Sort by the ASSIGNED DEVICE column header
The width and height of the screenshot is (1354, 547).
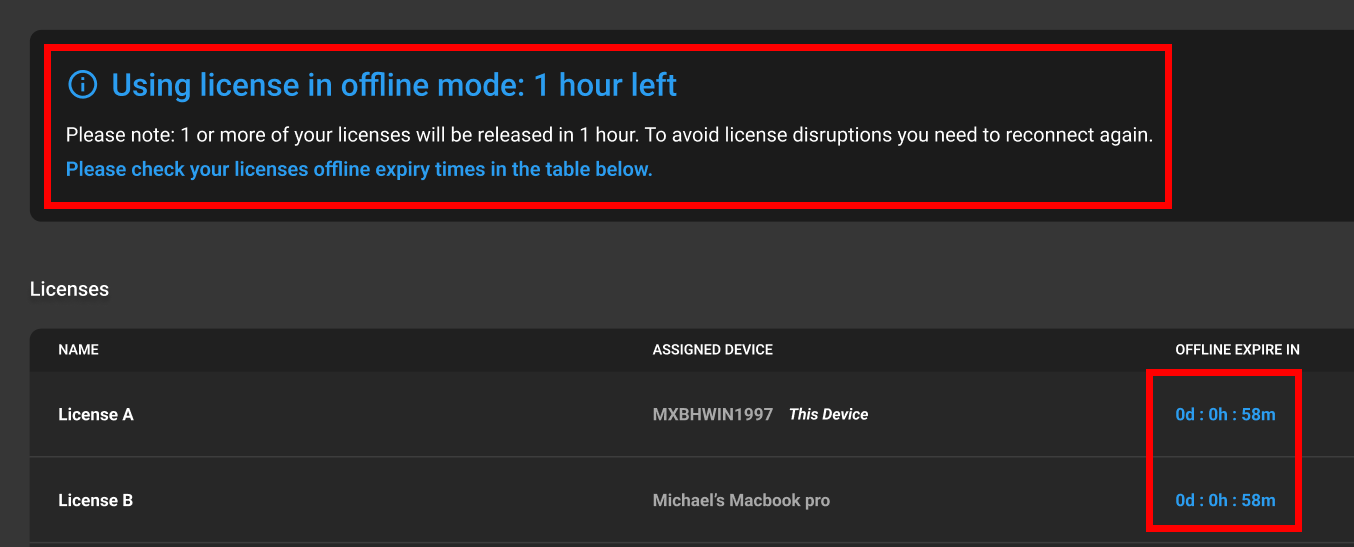click(x=712, y=350)
